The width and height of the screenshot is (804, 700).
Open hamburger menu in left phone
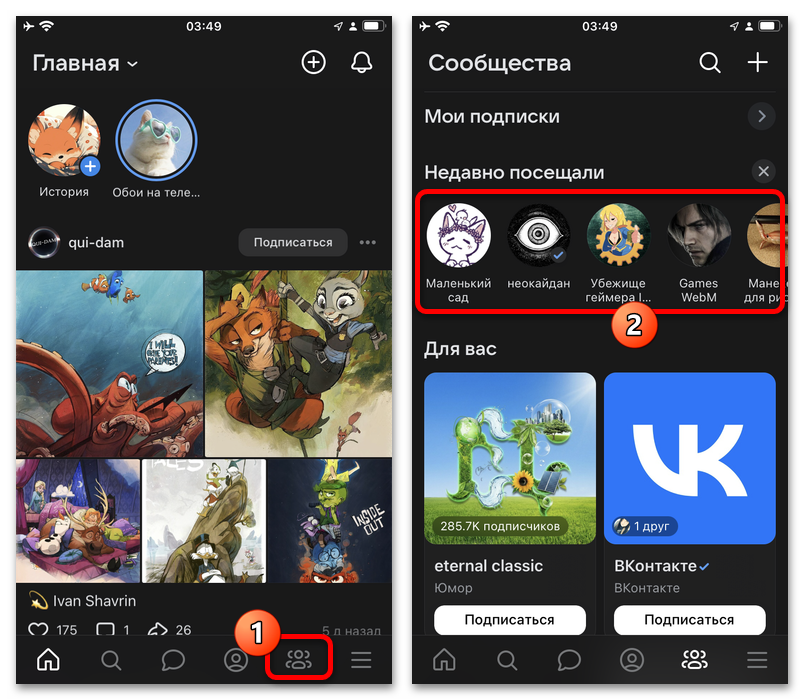[361, 660]
